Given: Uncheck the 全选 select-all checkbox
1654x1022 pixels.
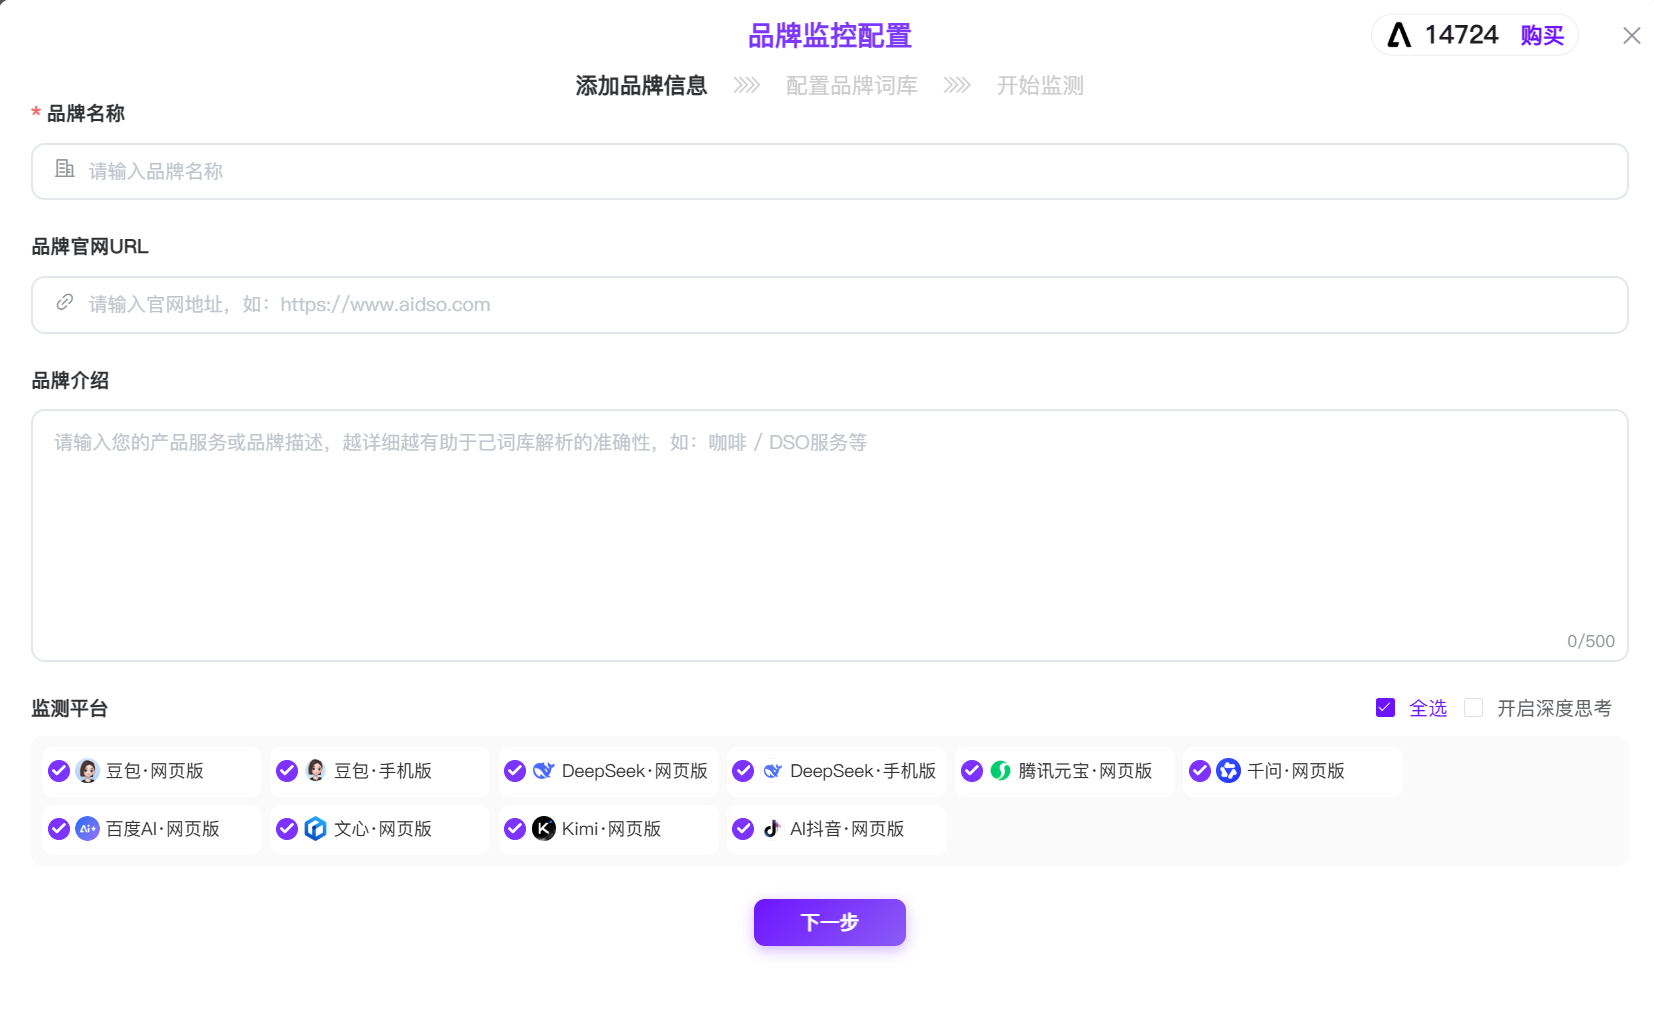Looking at the screenshot, I should point(1385,708).
